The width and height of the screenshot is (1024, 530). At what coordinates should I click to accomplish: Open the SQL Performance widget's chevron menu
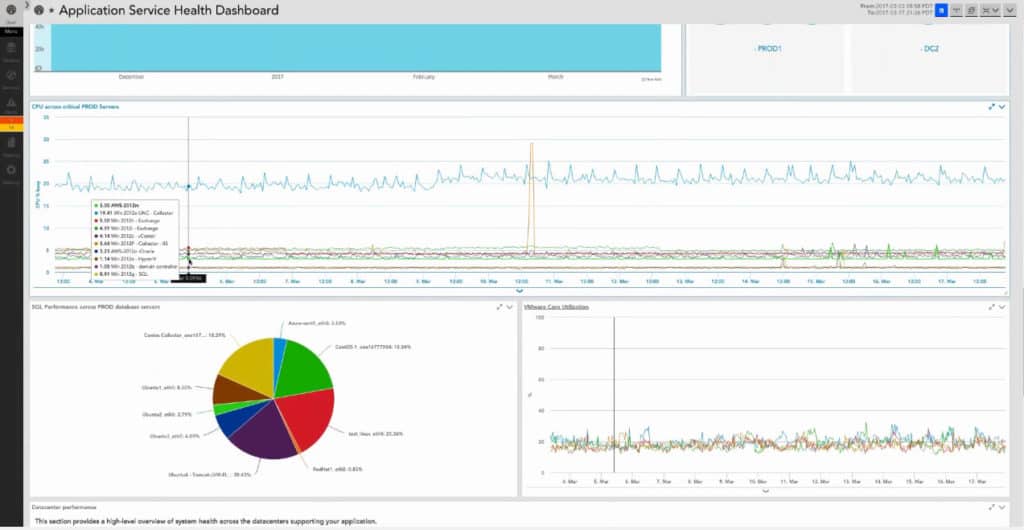[510, 307]
